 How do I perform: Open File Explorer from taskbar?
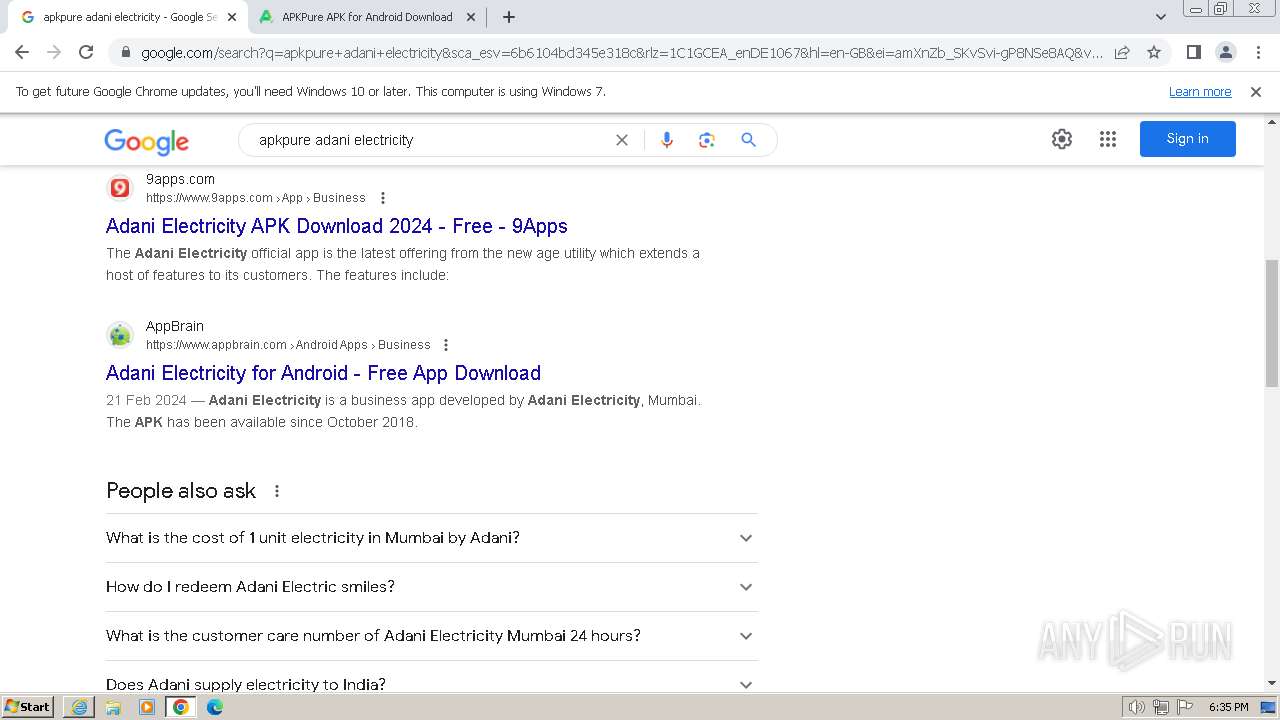click(x=113, y=707)
